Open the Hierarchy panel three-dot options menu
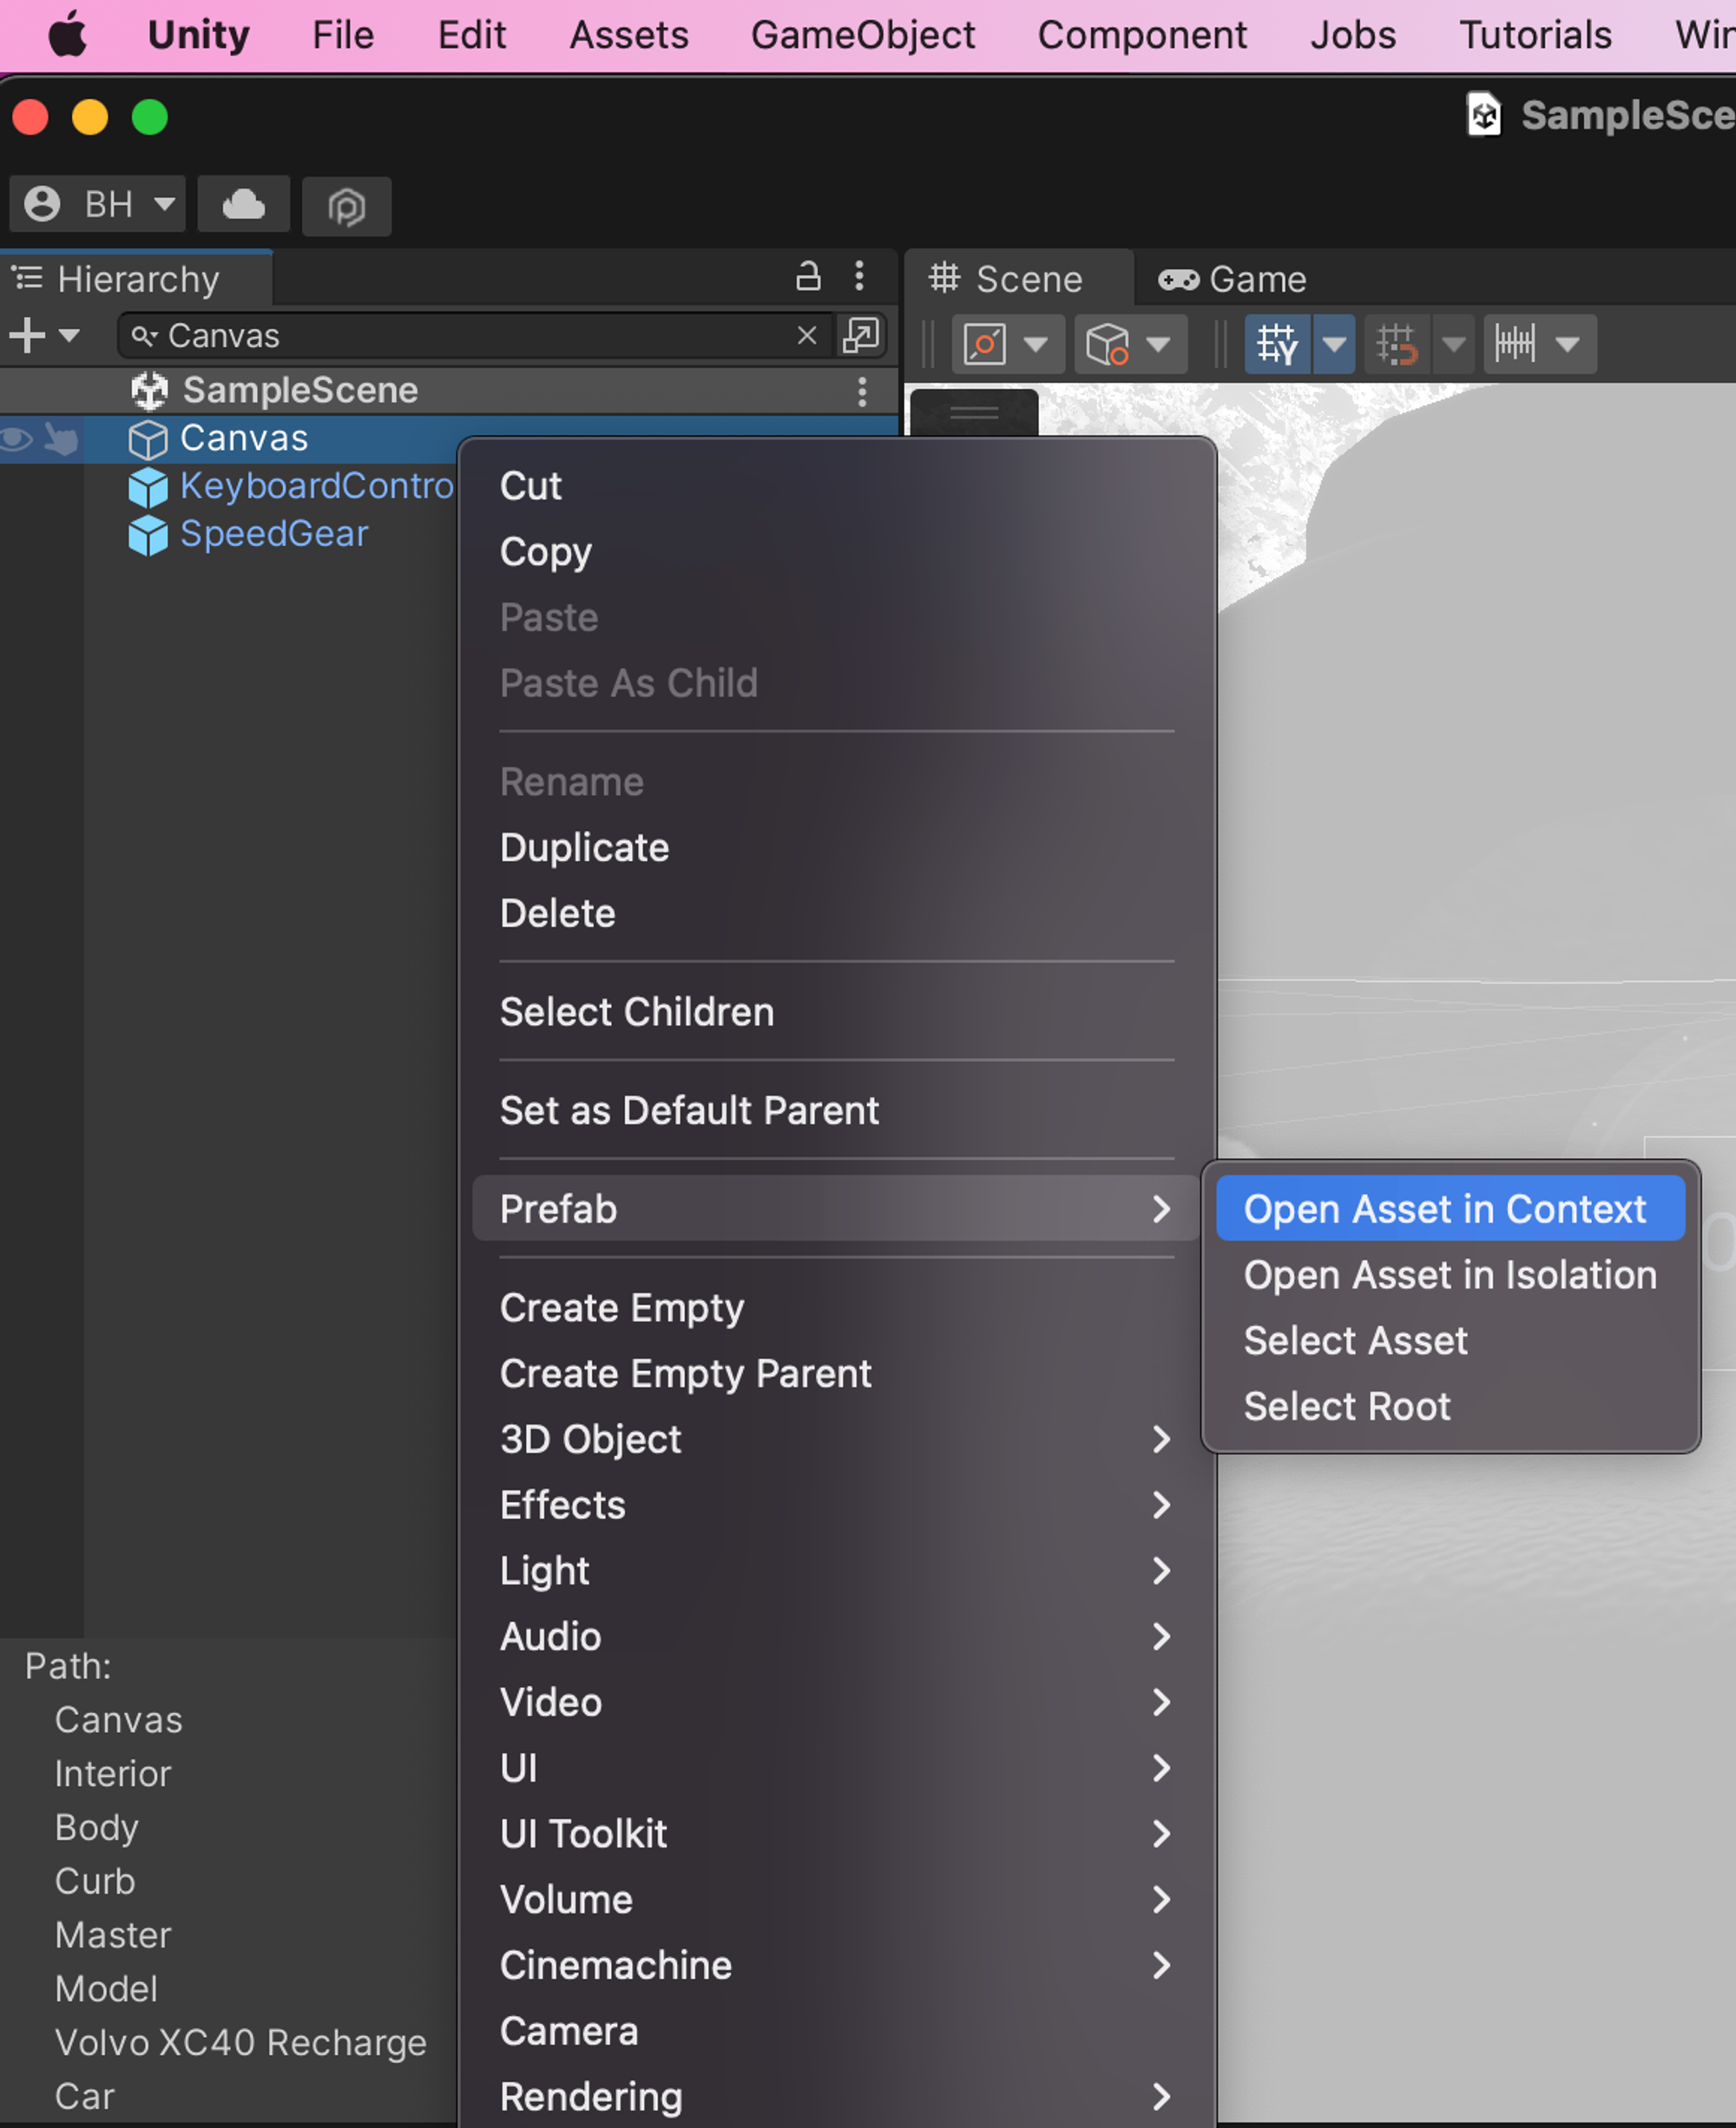 pyautogui.click(x=859, y=276)
